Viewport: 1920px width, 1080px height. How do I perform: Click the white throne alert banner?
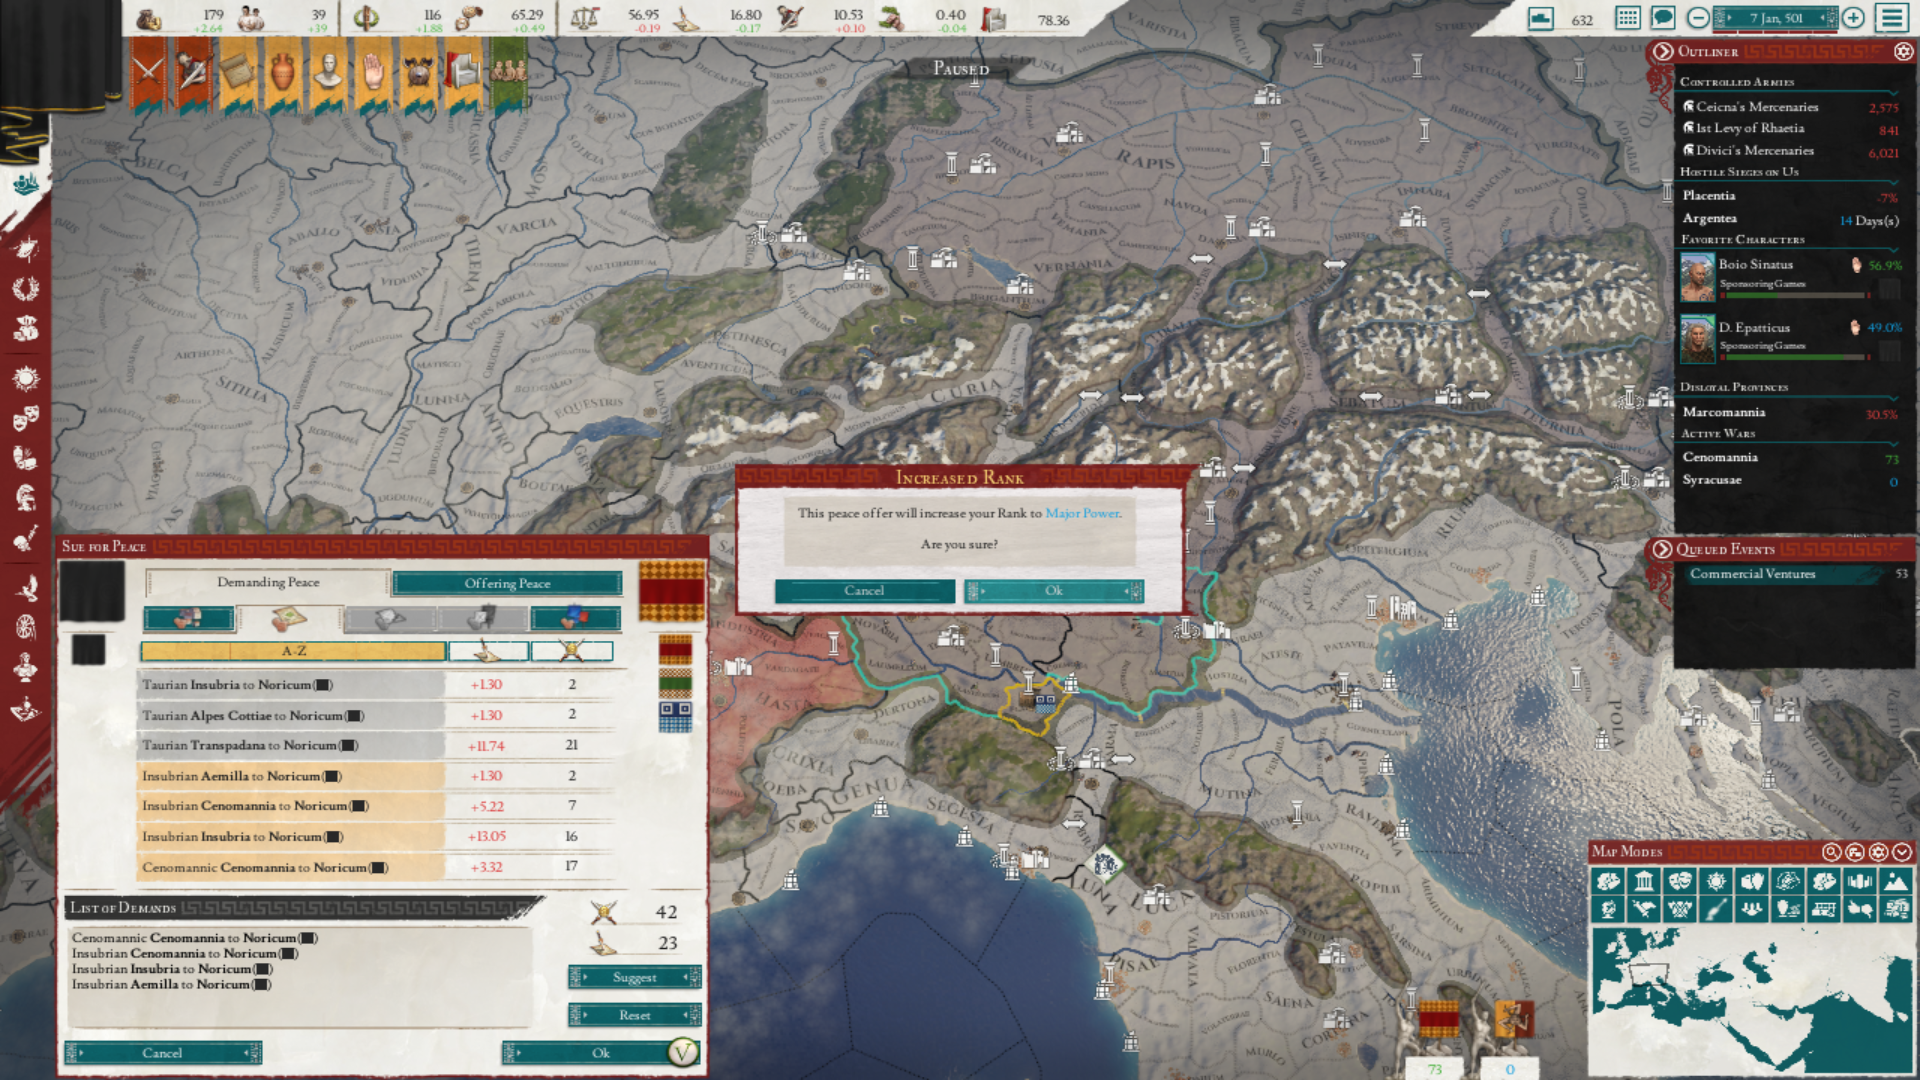(464, 74)
